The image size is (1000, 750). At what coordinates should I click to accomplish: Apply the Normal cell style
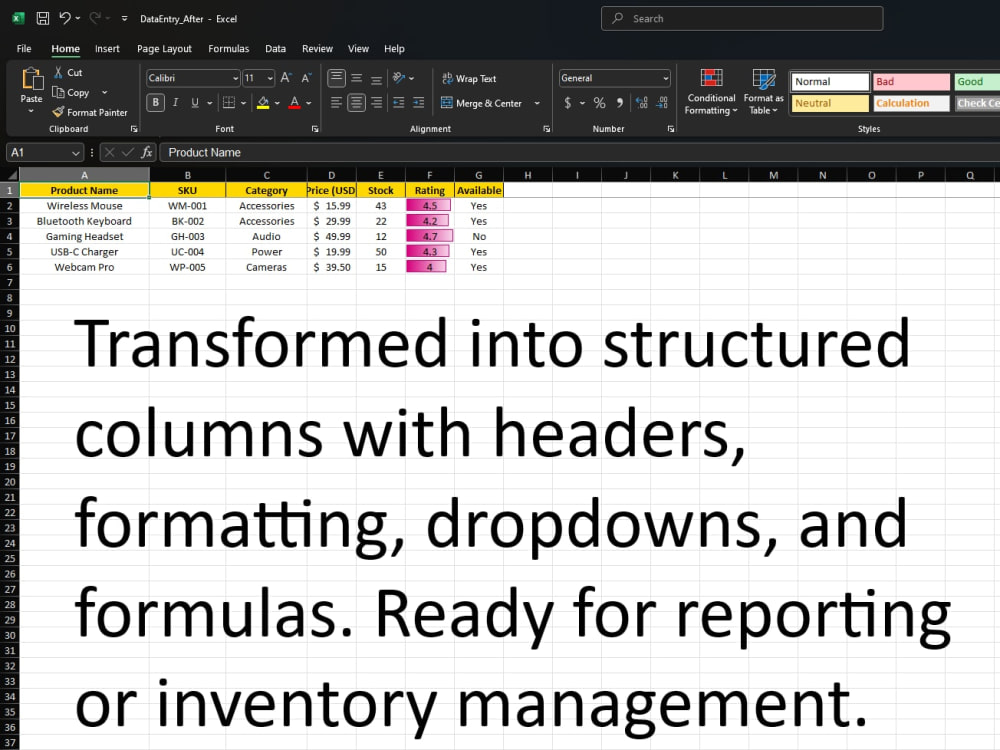[x=830, y=82]
